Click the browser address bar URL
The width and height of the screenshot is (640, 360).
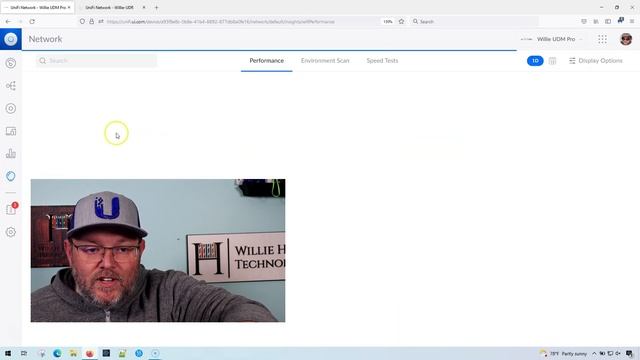[x=220, y=22]
